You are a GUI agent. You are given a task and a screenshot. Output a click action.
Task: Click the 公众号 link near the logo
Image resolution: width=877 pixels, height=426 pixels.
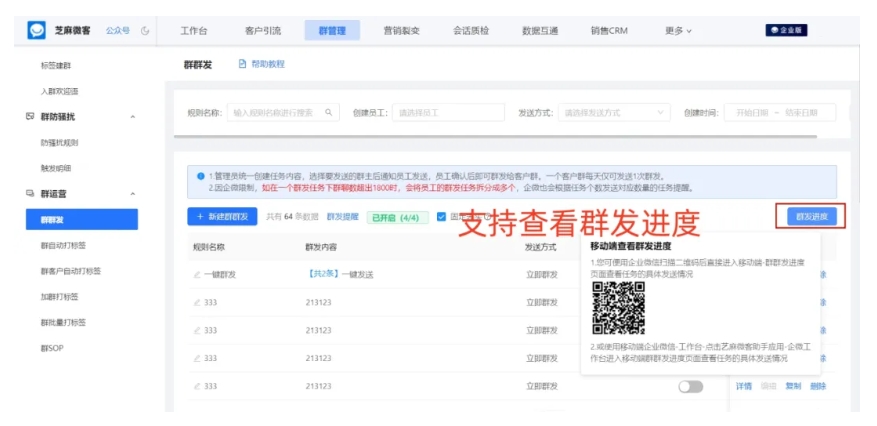click(118, 31)
